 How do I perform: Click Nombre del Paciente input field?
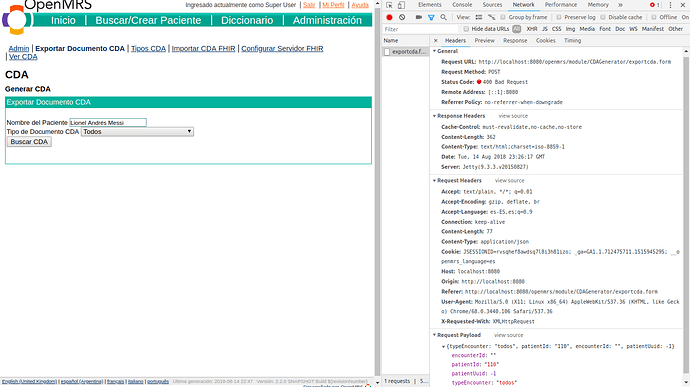point(108,122)
